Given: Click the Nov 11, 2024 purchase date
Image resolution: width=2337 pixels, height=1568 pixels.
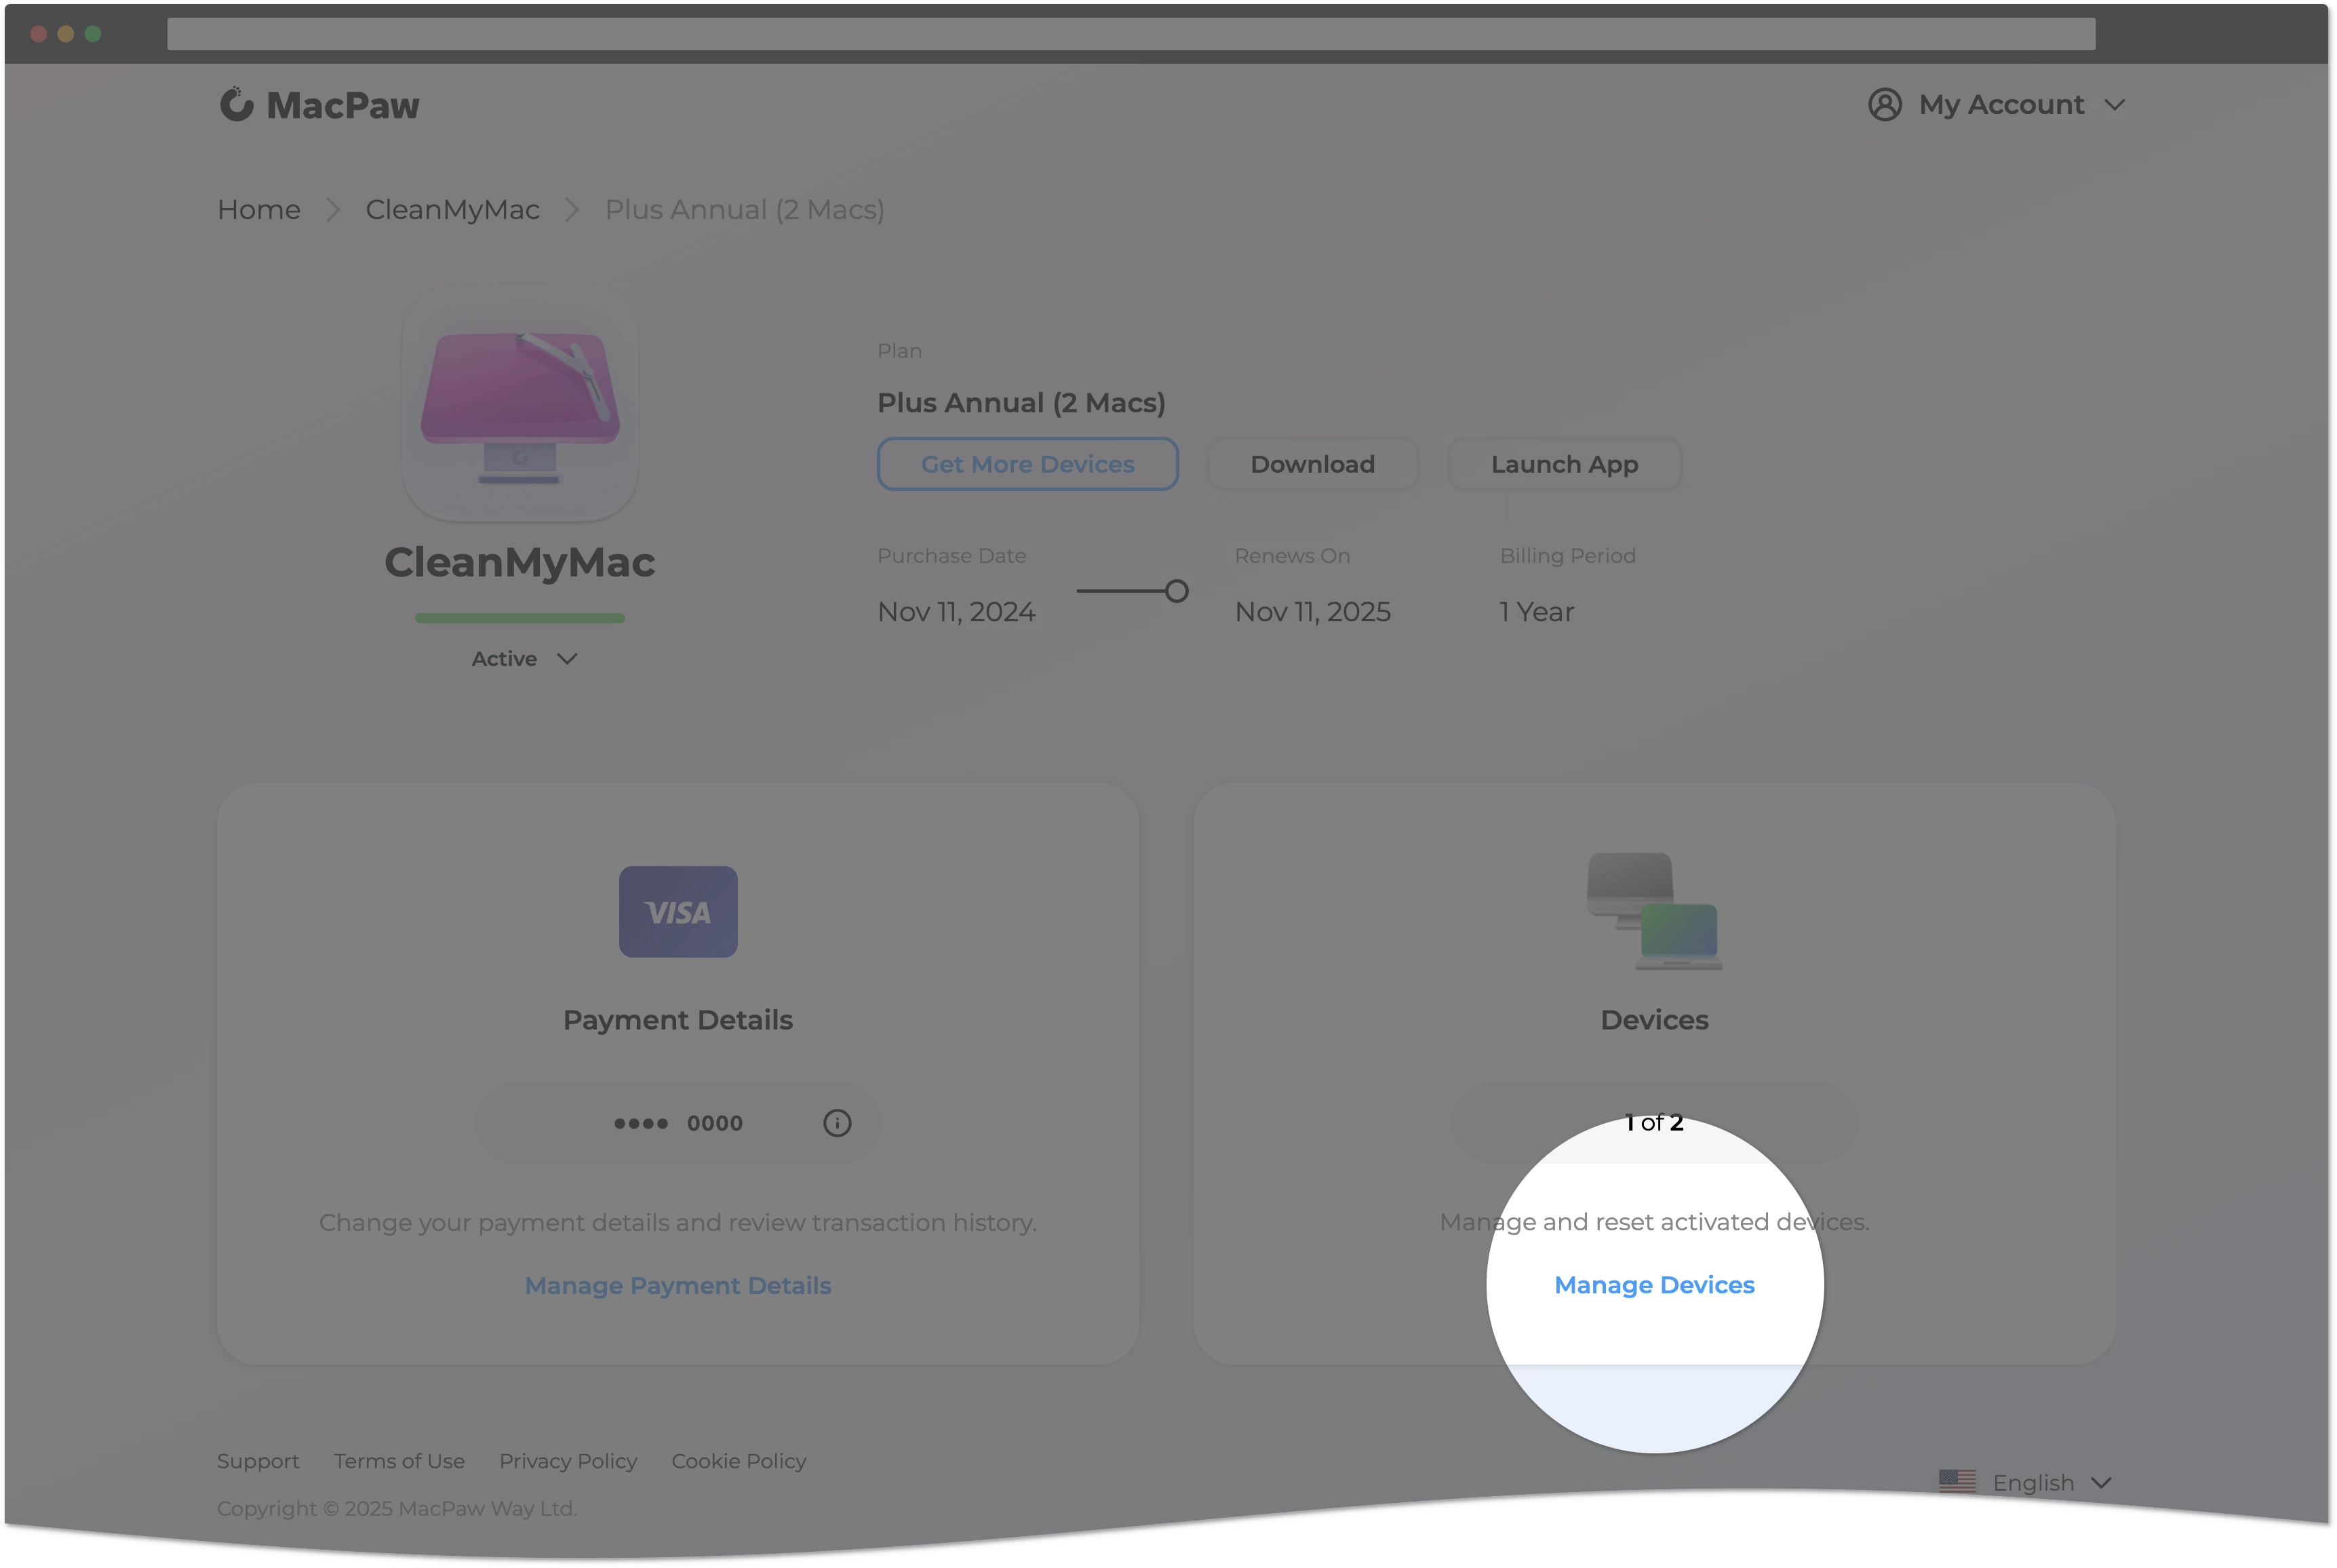Looking at the screenshot, I should coord(956,612).
